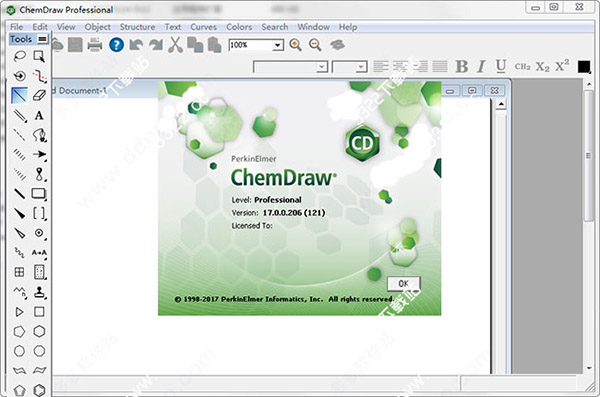Select the Structure Perspective rotate tool
Viewport: 600px width, 397px height.
[x=19, y=76]
